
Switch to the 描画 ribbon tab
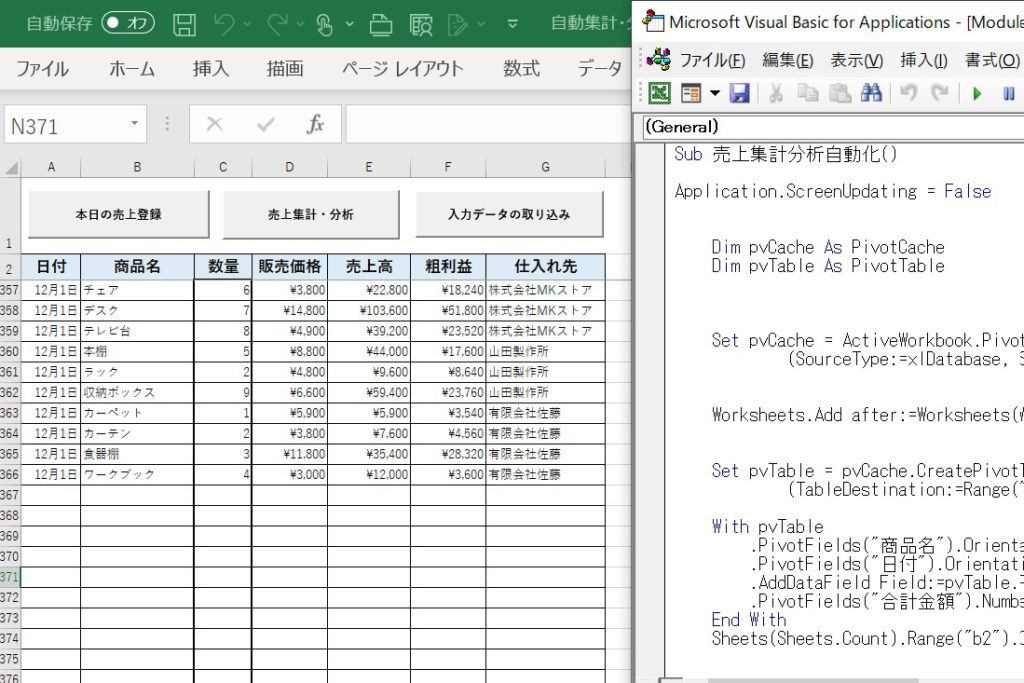285,69
